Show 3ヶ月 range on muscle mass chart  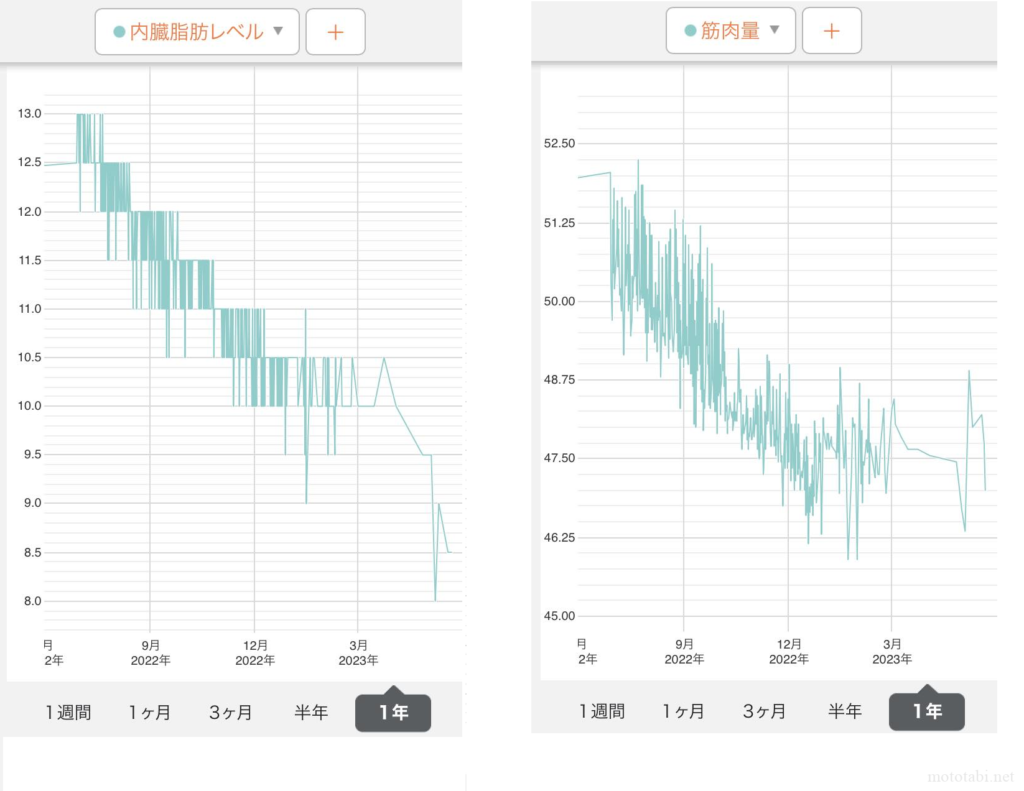764,711
